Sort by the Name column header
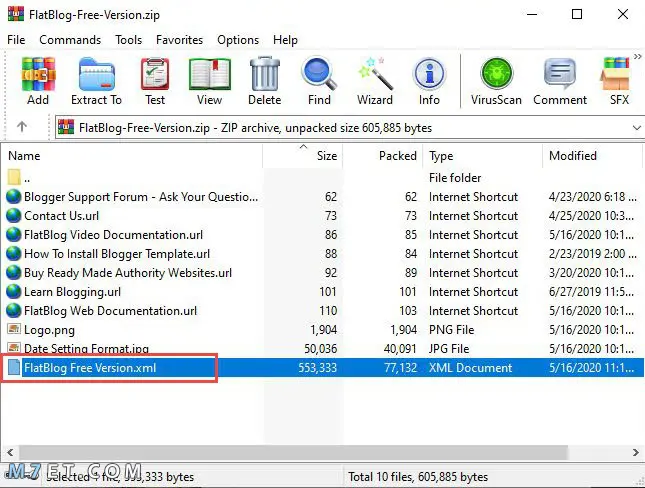Screen dimensions: 645x488 (x=132, y=156)
